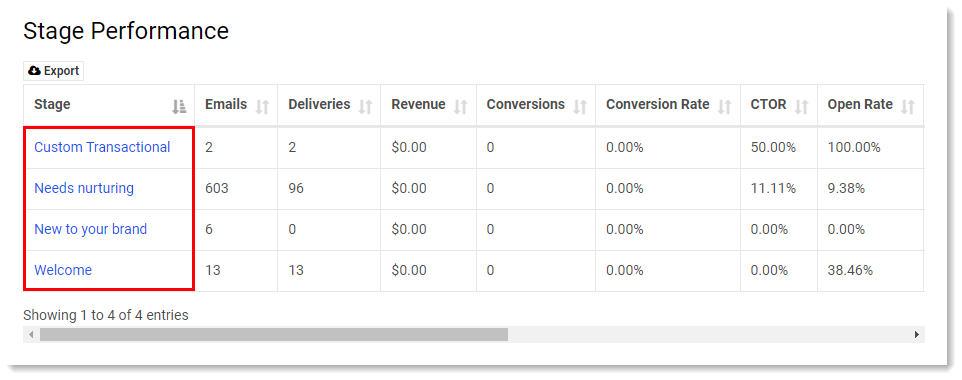This screenshot has height=380, width=962.
Task: Open the Custom Transactional stage link
Action: pyautogui.click(x=102, y=147)
